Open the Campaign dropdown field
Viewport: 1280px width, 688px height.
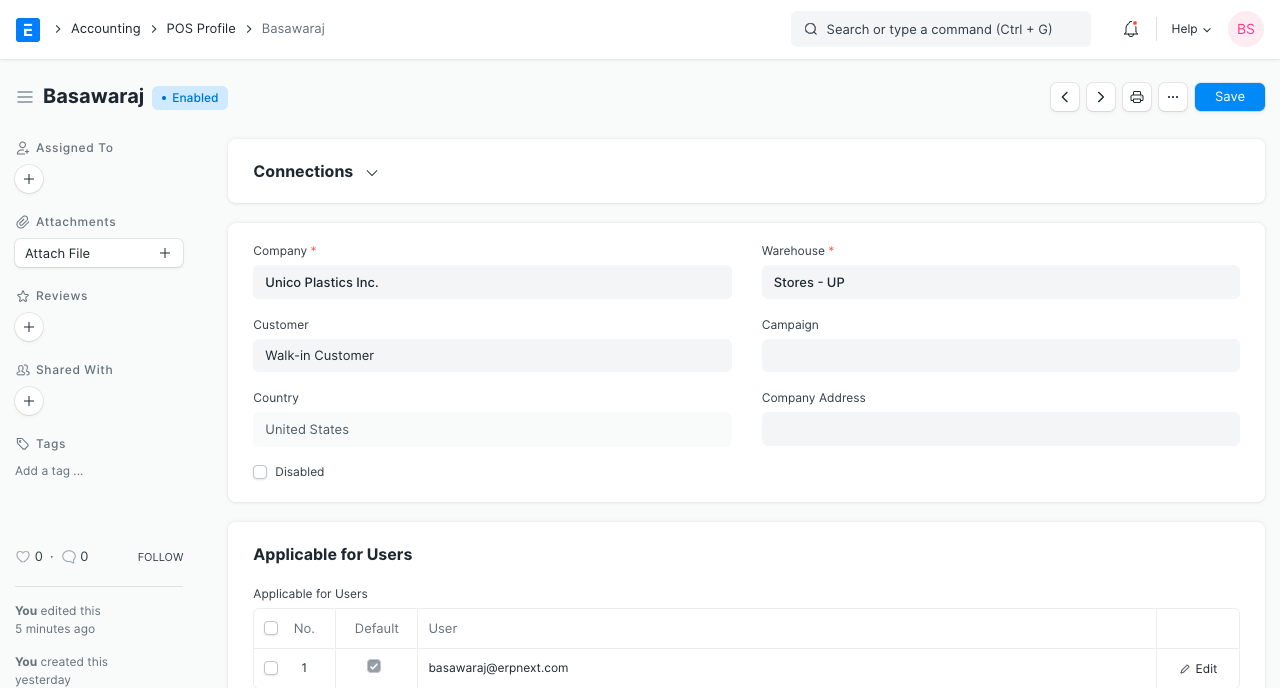(x=1000, y=355)
